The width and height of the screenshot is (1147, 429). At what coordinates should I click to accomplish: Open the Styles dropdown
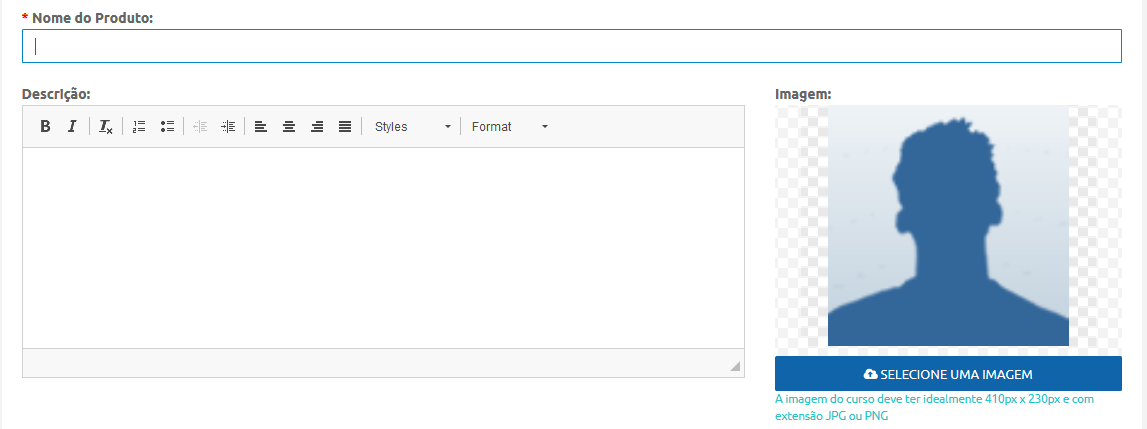click(x=413, y=127)
